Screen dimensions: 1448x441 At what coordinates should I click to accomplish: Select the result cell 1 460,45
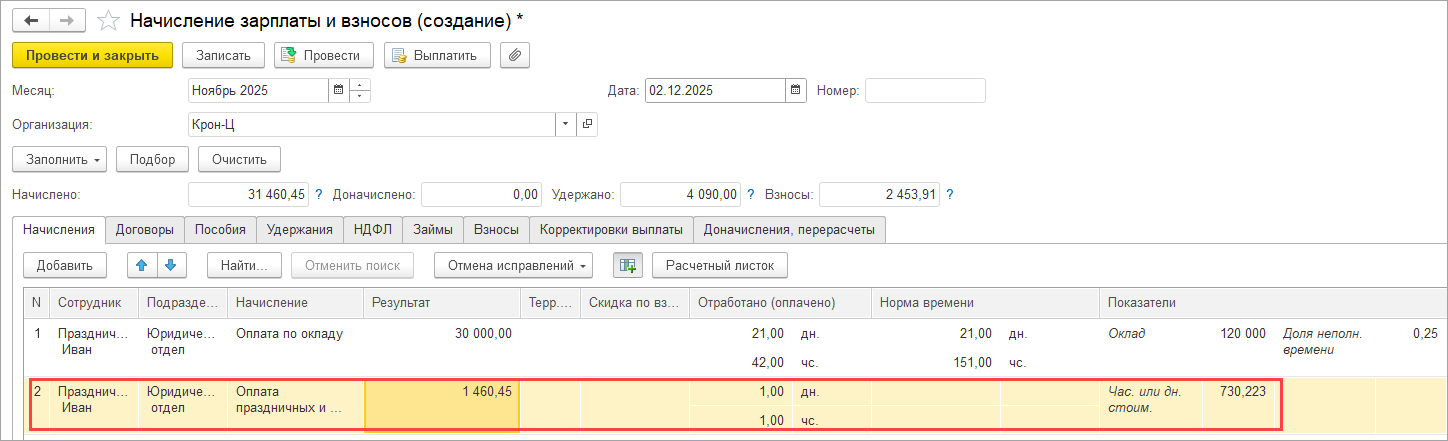point(441,405)
